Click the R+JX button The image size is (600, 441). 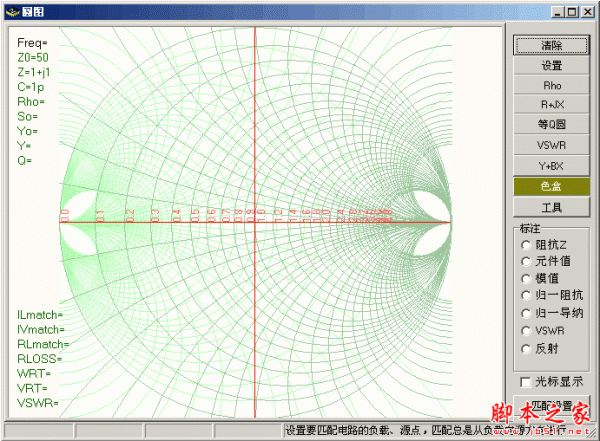(551, 105)
